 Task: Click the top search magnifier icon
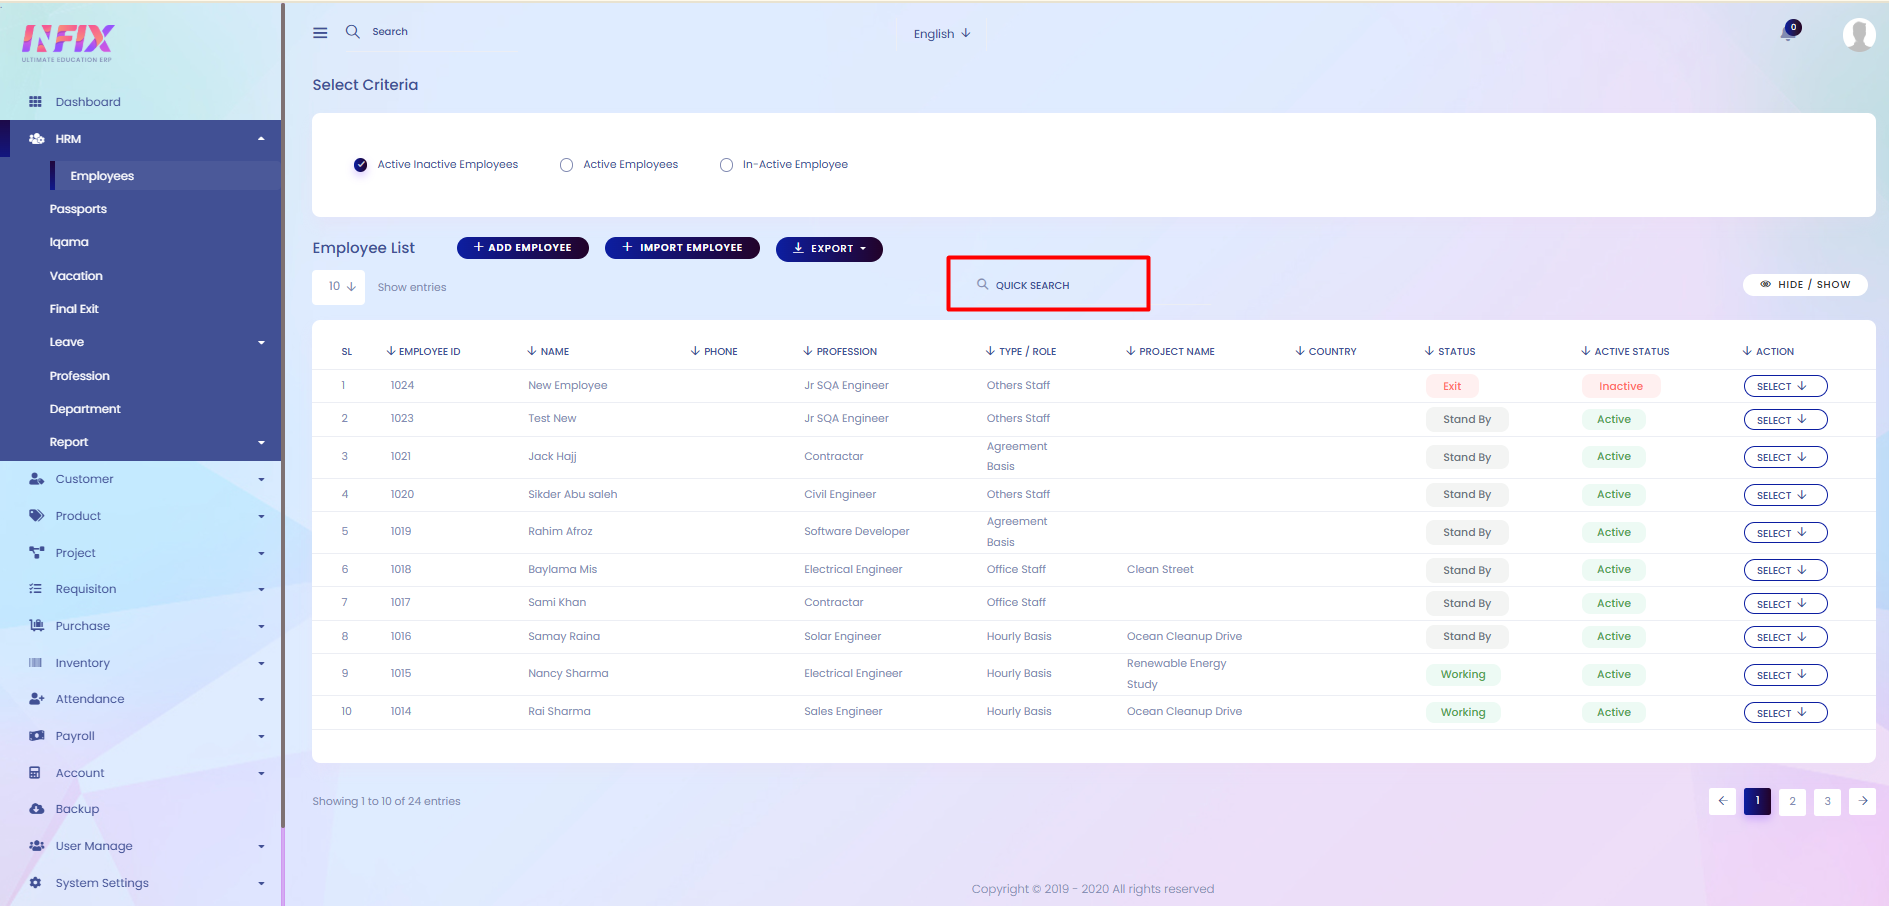coord(352,32)
